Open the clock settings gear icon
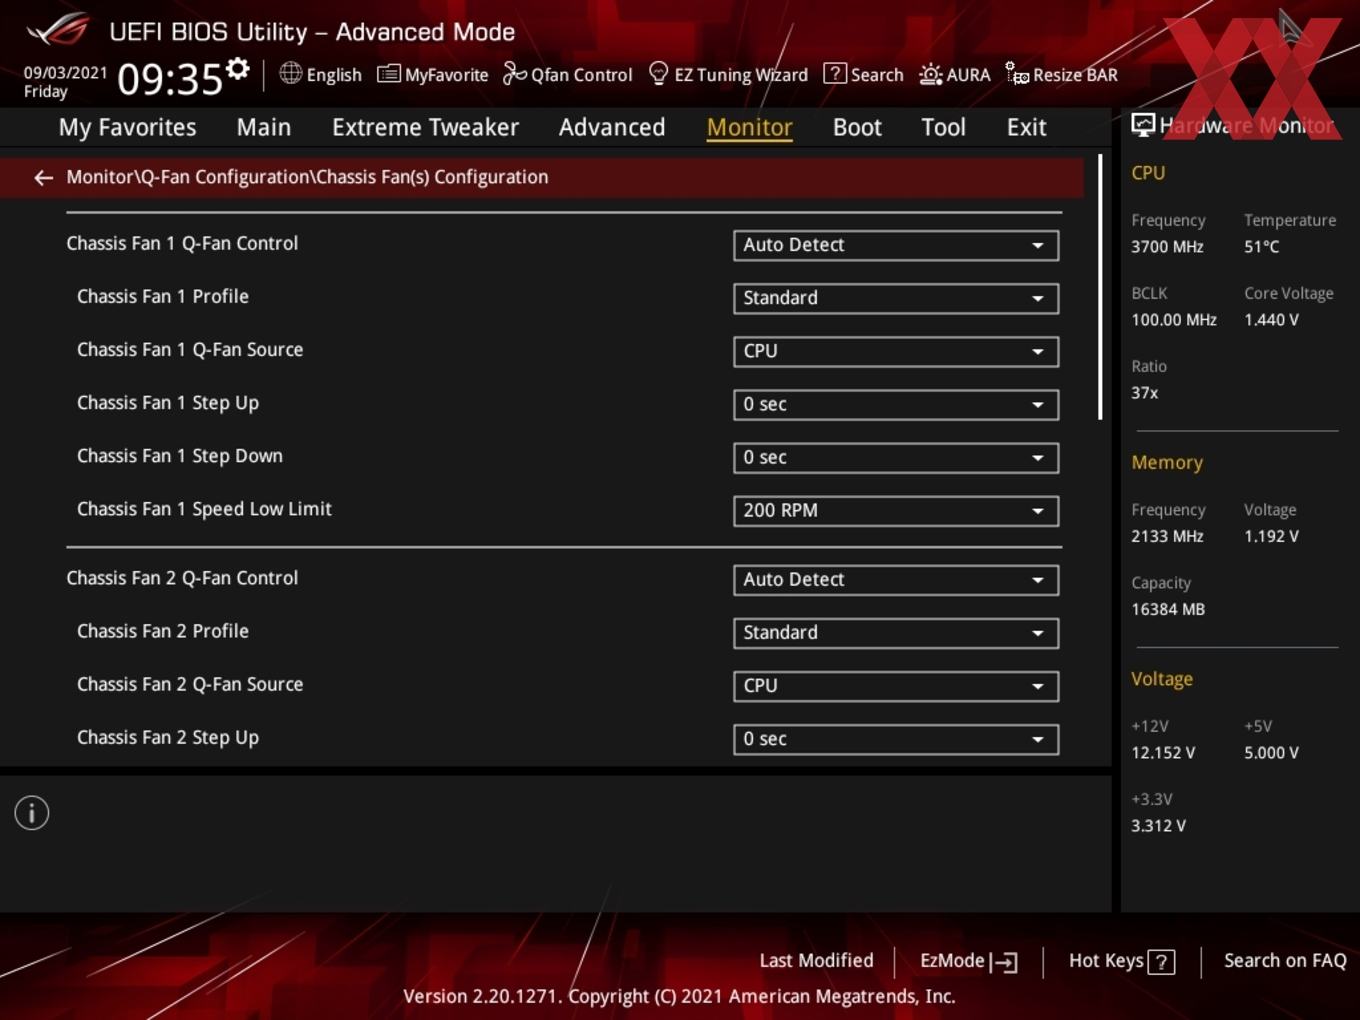The width and height of the screenshot is (1360, 1020). pyautogui.click(x=237, y=69)
